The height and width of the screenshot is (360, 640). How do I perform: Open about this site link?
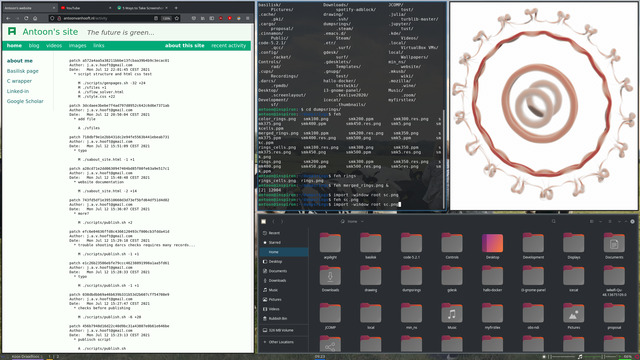pos(184,46)
